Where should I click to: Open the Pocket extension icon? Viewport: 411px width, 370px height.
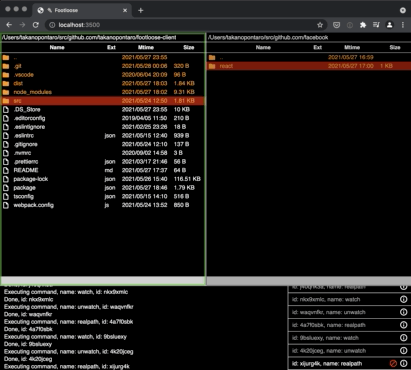click(x=337, y=25)
